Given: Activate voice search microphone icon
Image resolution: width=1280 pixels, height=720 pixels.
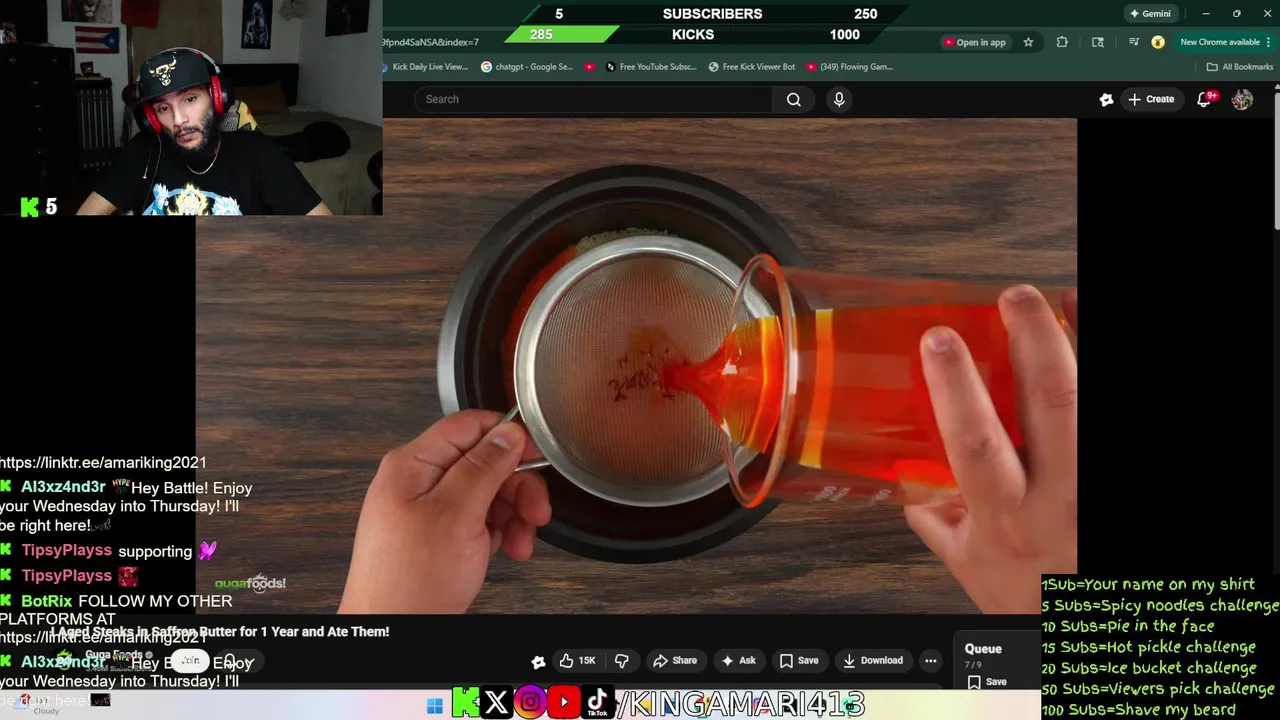Looking at the screenshot, I should point(839,99).
